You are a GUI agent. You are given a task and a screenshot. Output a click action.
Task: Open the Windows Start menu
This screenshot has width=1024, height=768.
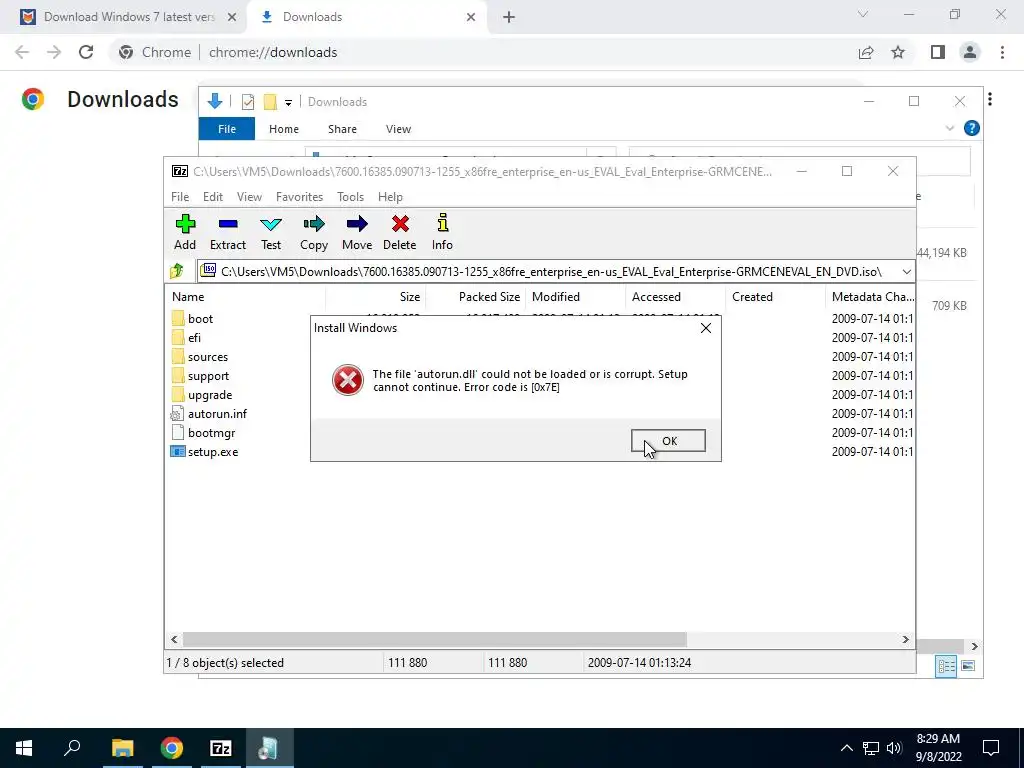point(24,748)
